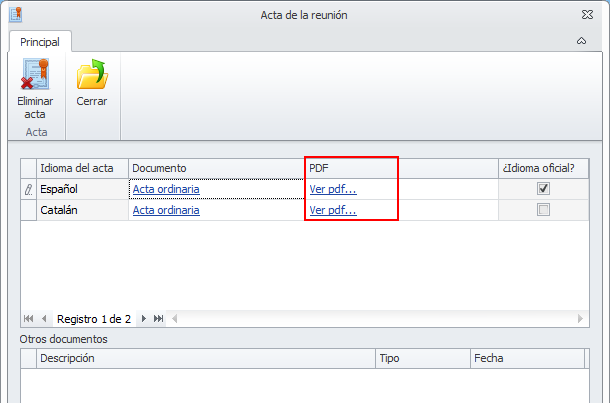The height and width of the screenshot is (403, 610).
Task: Click the app icon in title bar
Action: pos(14,15)
